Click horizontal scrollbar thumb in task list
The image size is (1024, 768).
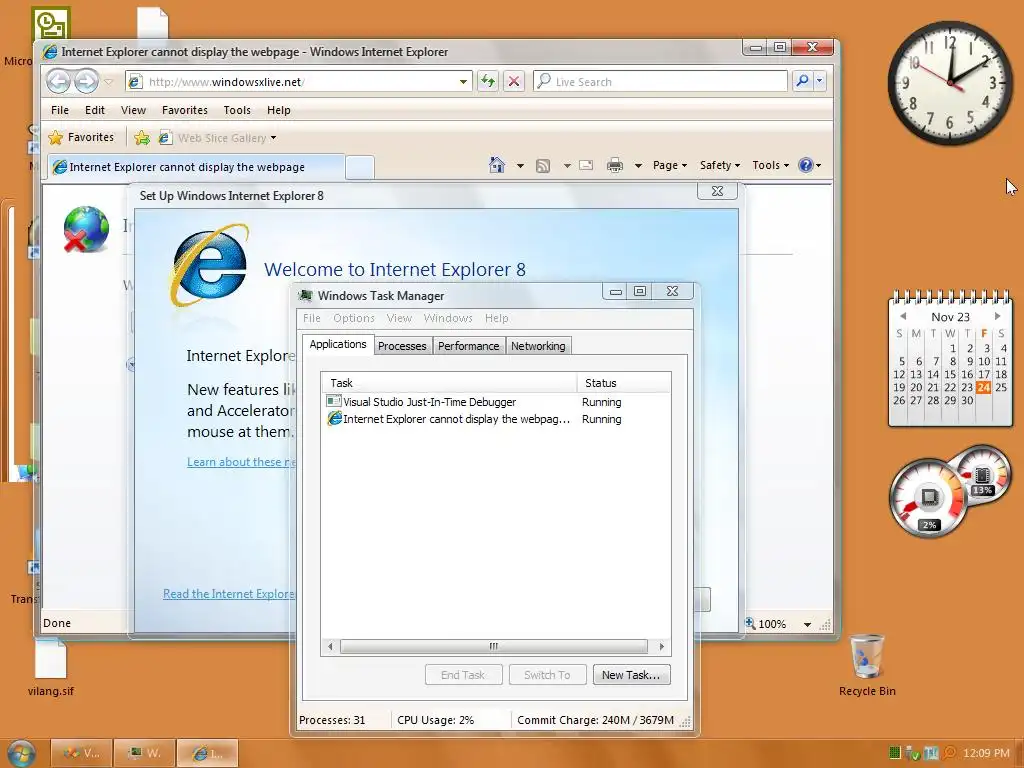494,647
